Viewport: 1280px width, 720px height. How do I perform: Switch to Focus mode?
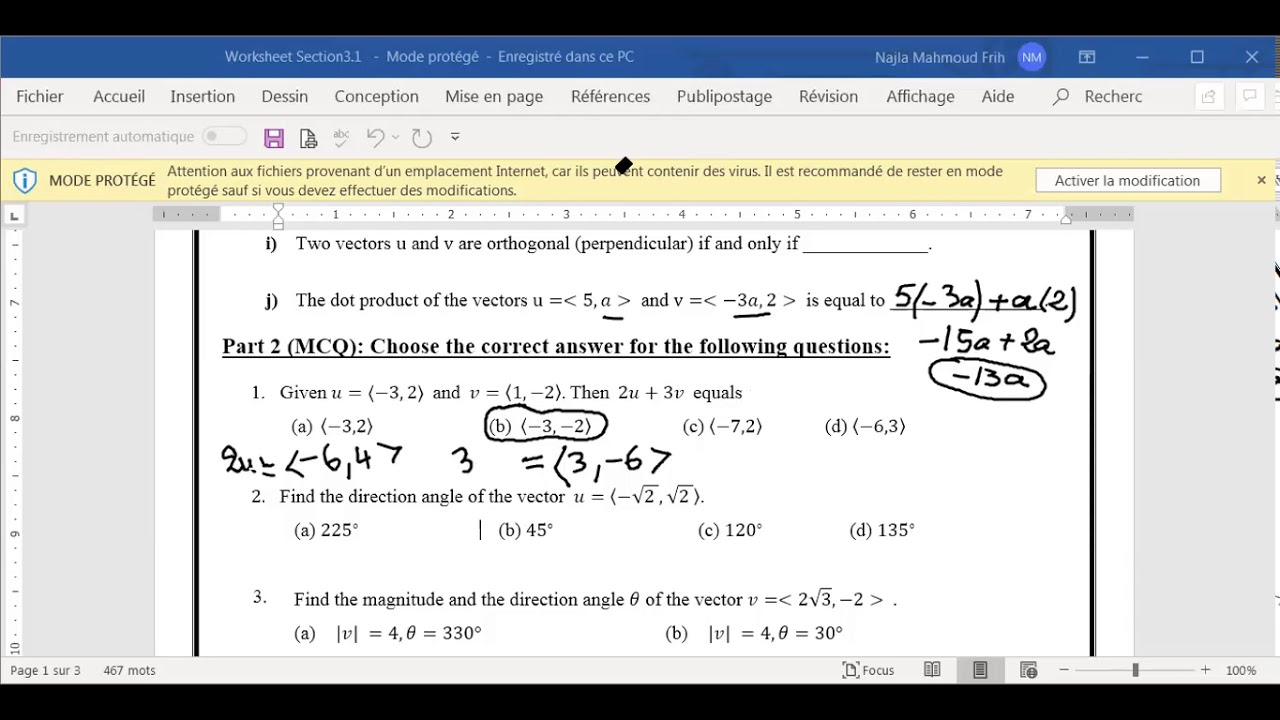[869, 670]
